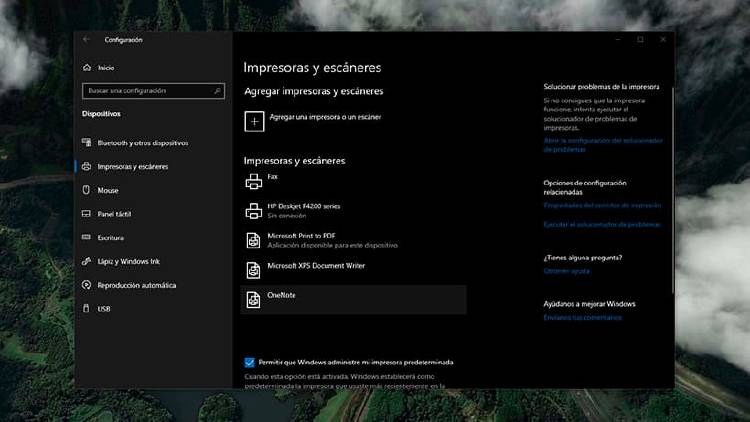Viewport: 750px width, 422px height.
Task: Click the back arrow in Configuración
Action: (87, 40)
